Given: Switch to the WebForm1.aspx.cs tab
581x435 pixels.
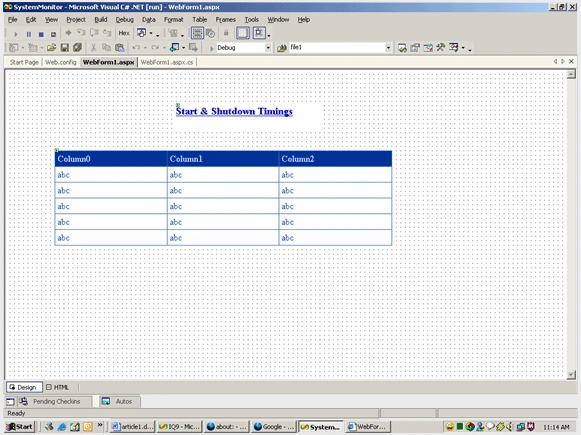Looking at the screenshot, I should [x=167, y=62].
